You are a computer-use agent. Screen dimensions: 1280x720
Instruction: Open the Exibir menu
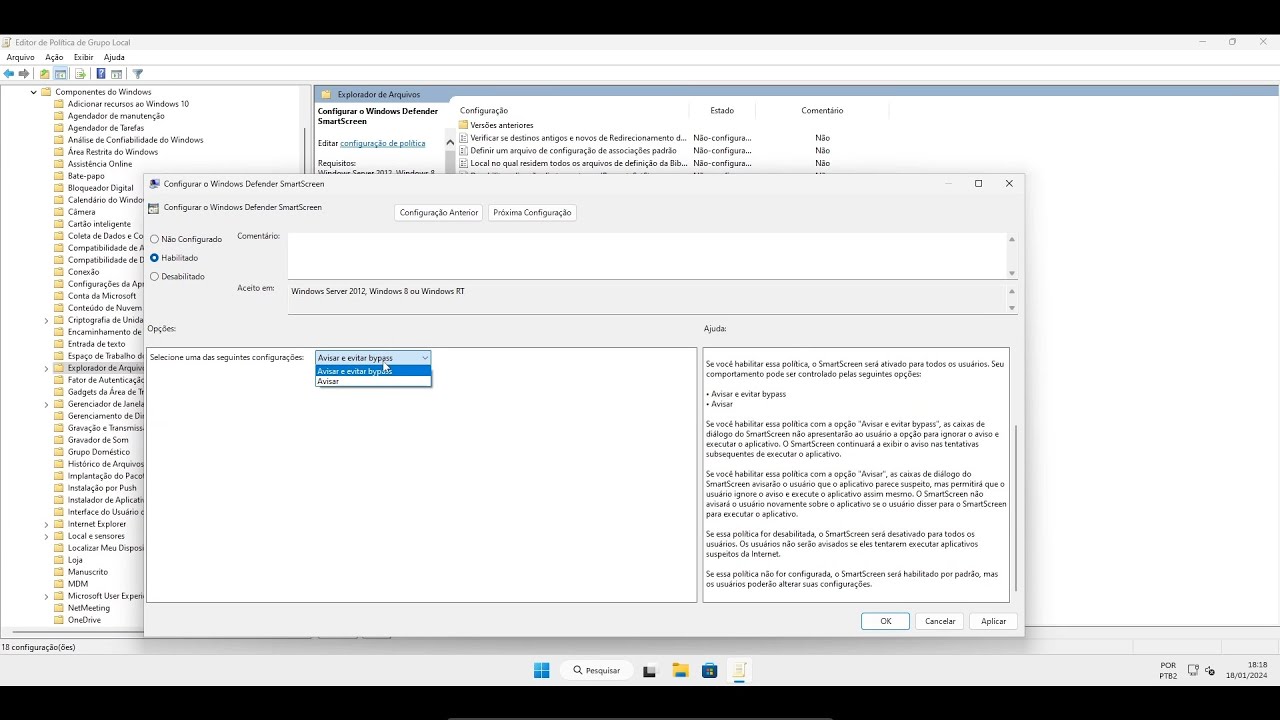(83, 57)
